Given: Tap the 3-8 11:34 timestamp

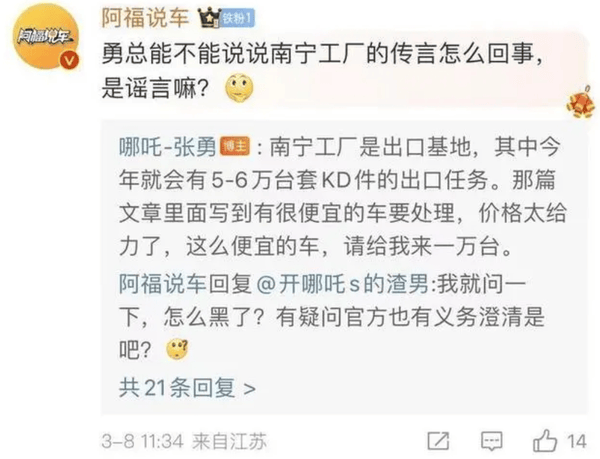Looking at the screenshot, I should click(x=143, y=441).
